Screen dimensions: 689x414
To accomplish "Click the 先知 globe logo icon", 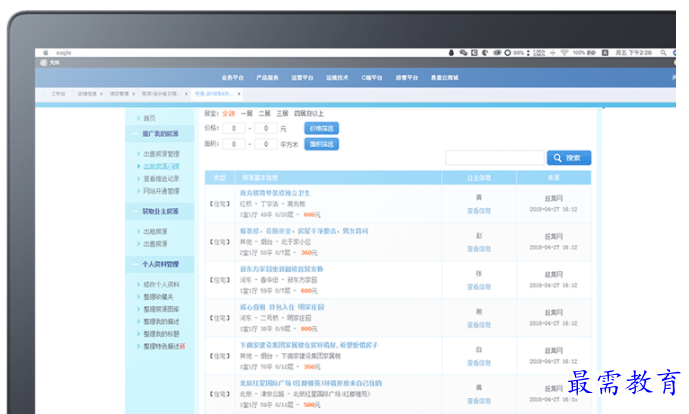I will [44, 63].
